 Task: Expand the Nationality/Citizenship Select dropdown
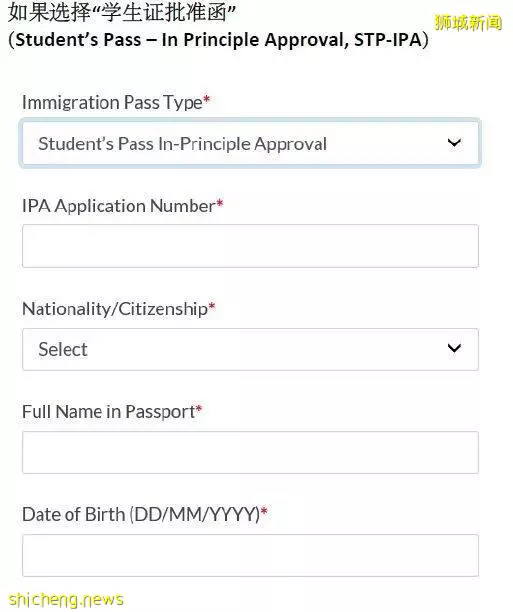tap(250, 349)
